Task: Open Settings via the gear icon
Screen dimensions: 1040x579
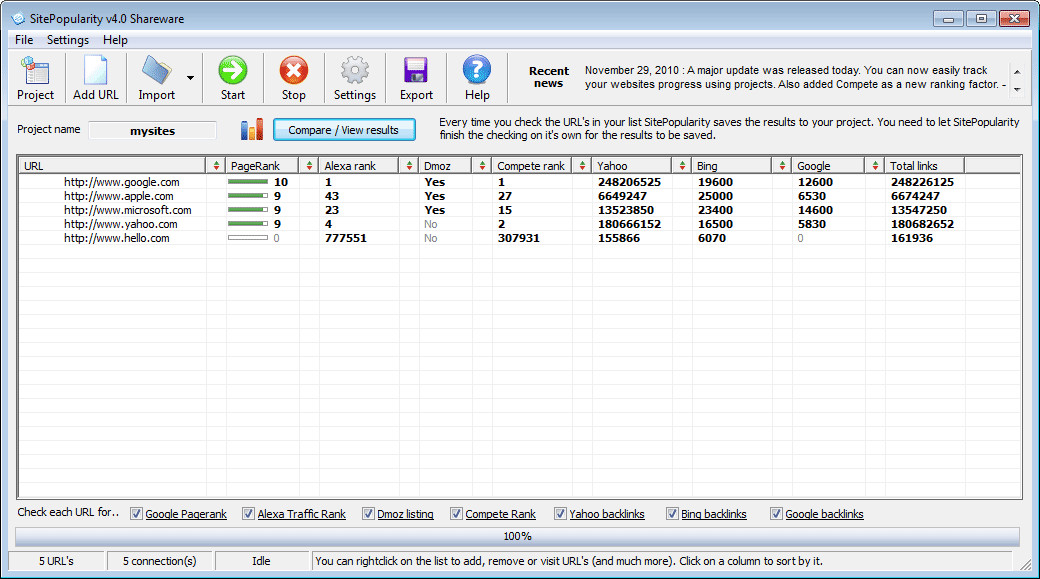Action: click(x=355, y=70)
